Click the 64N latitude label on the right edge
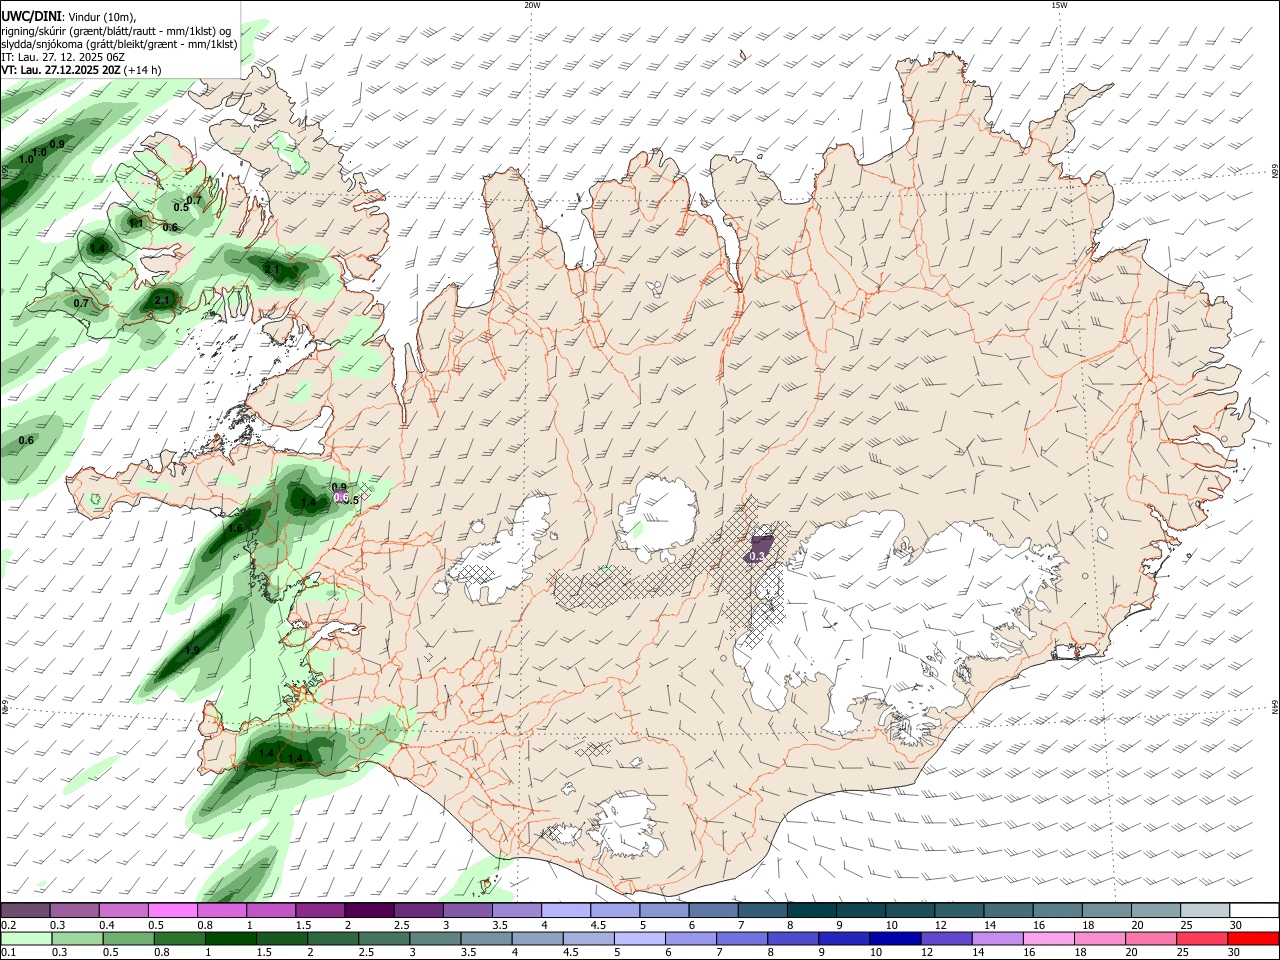 click(1274, 707)
